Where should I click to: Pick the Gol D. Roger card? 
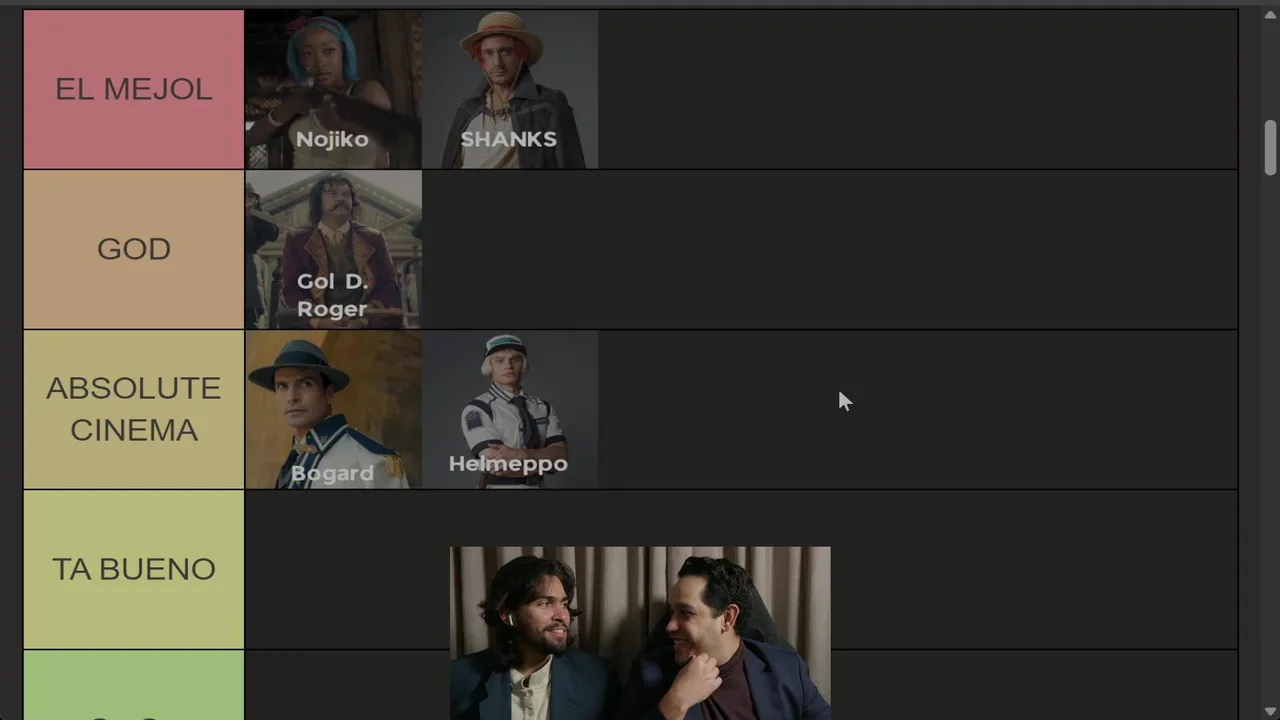(333, 249)
